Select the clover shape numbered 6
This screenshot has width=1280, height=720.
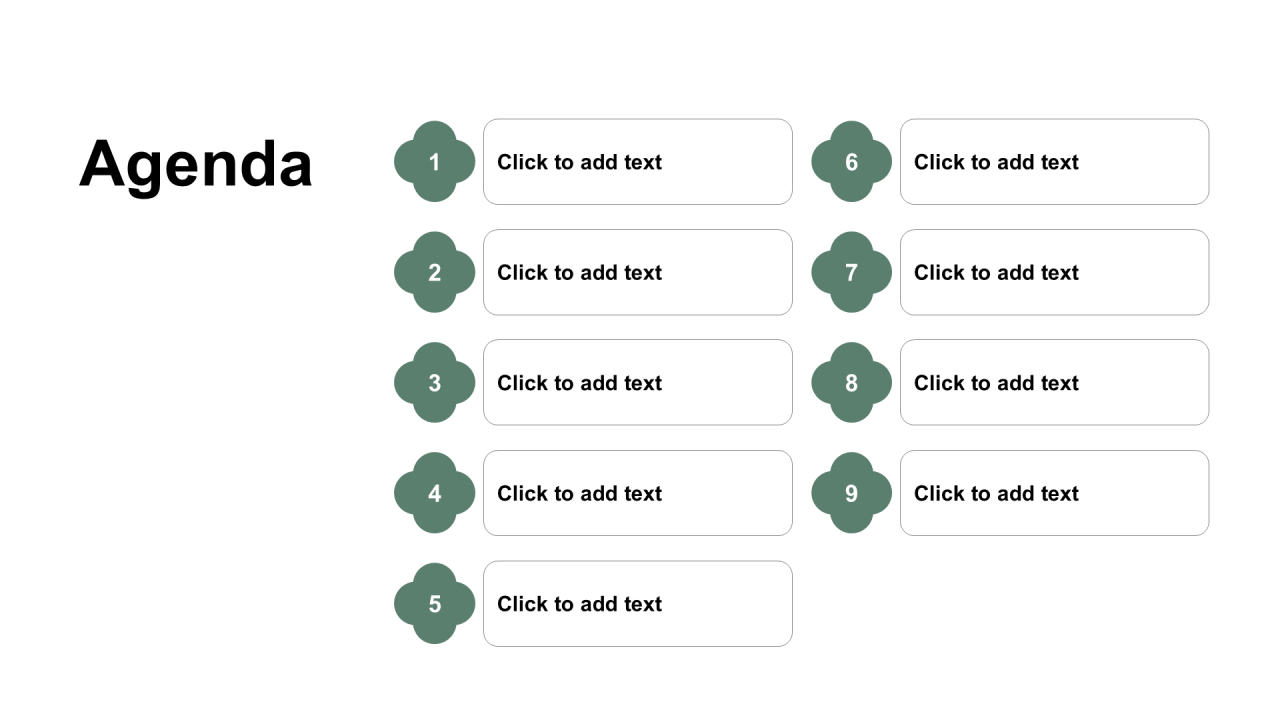point(851,162)
